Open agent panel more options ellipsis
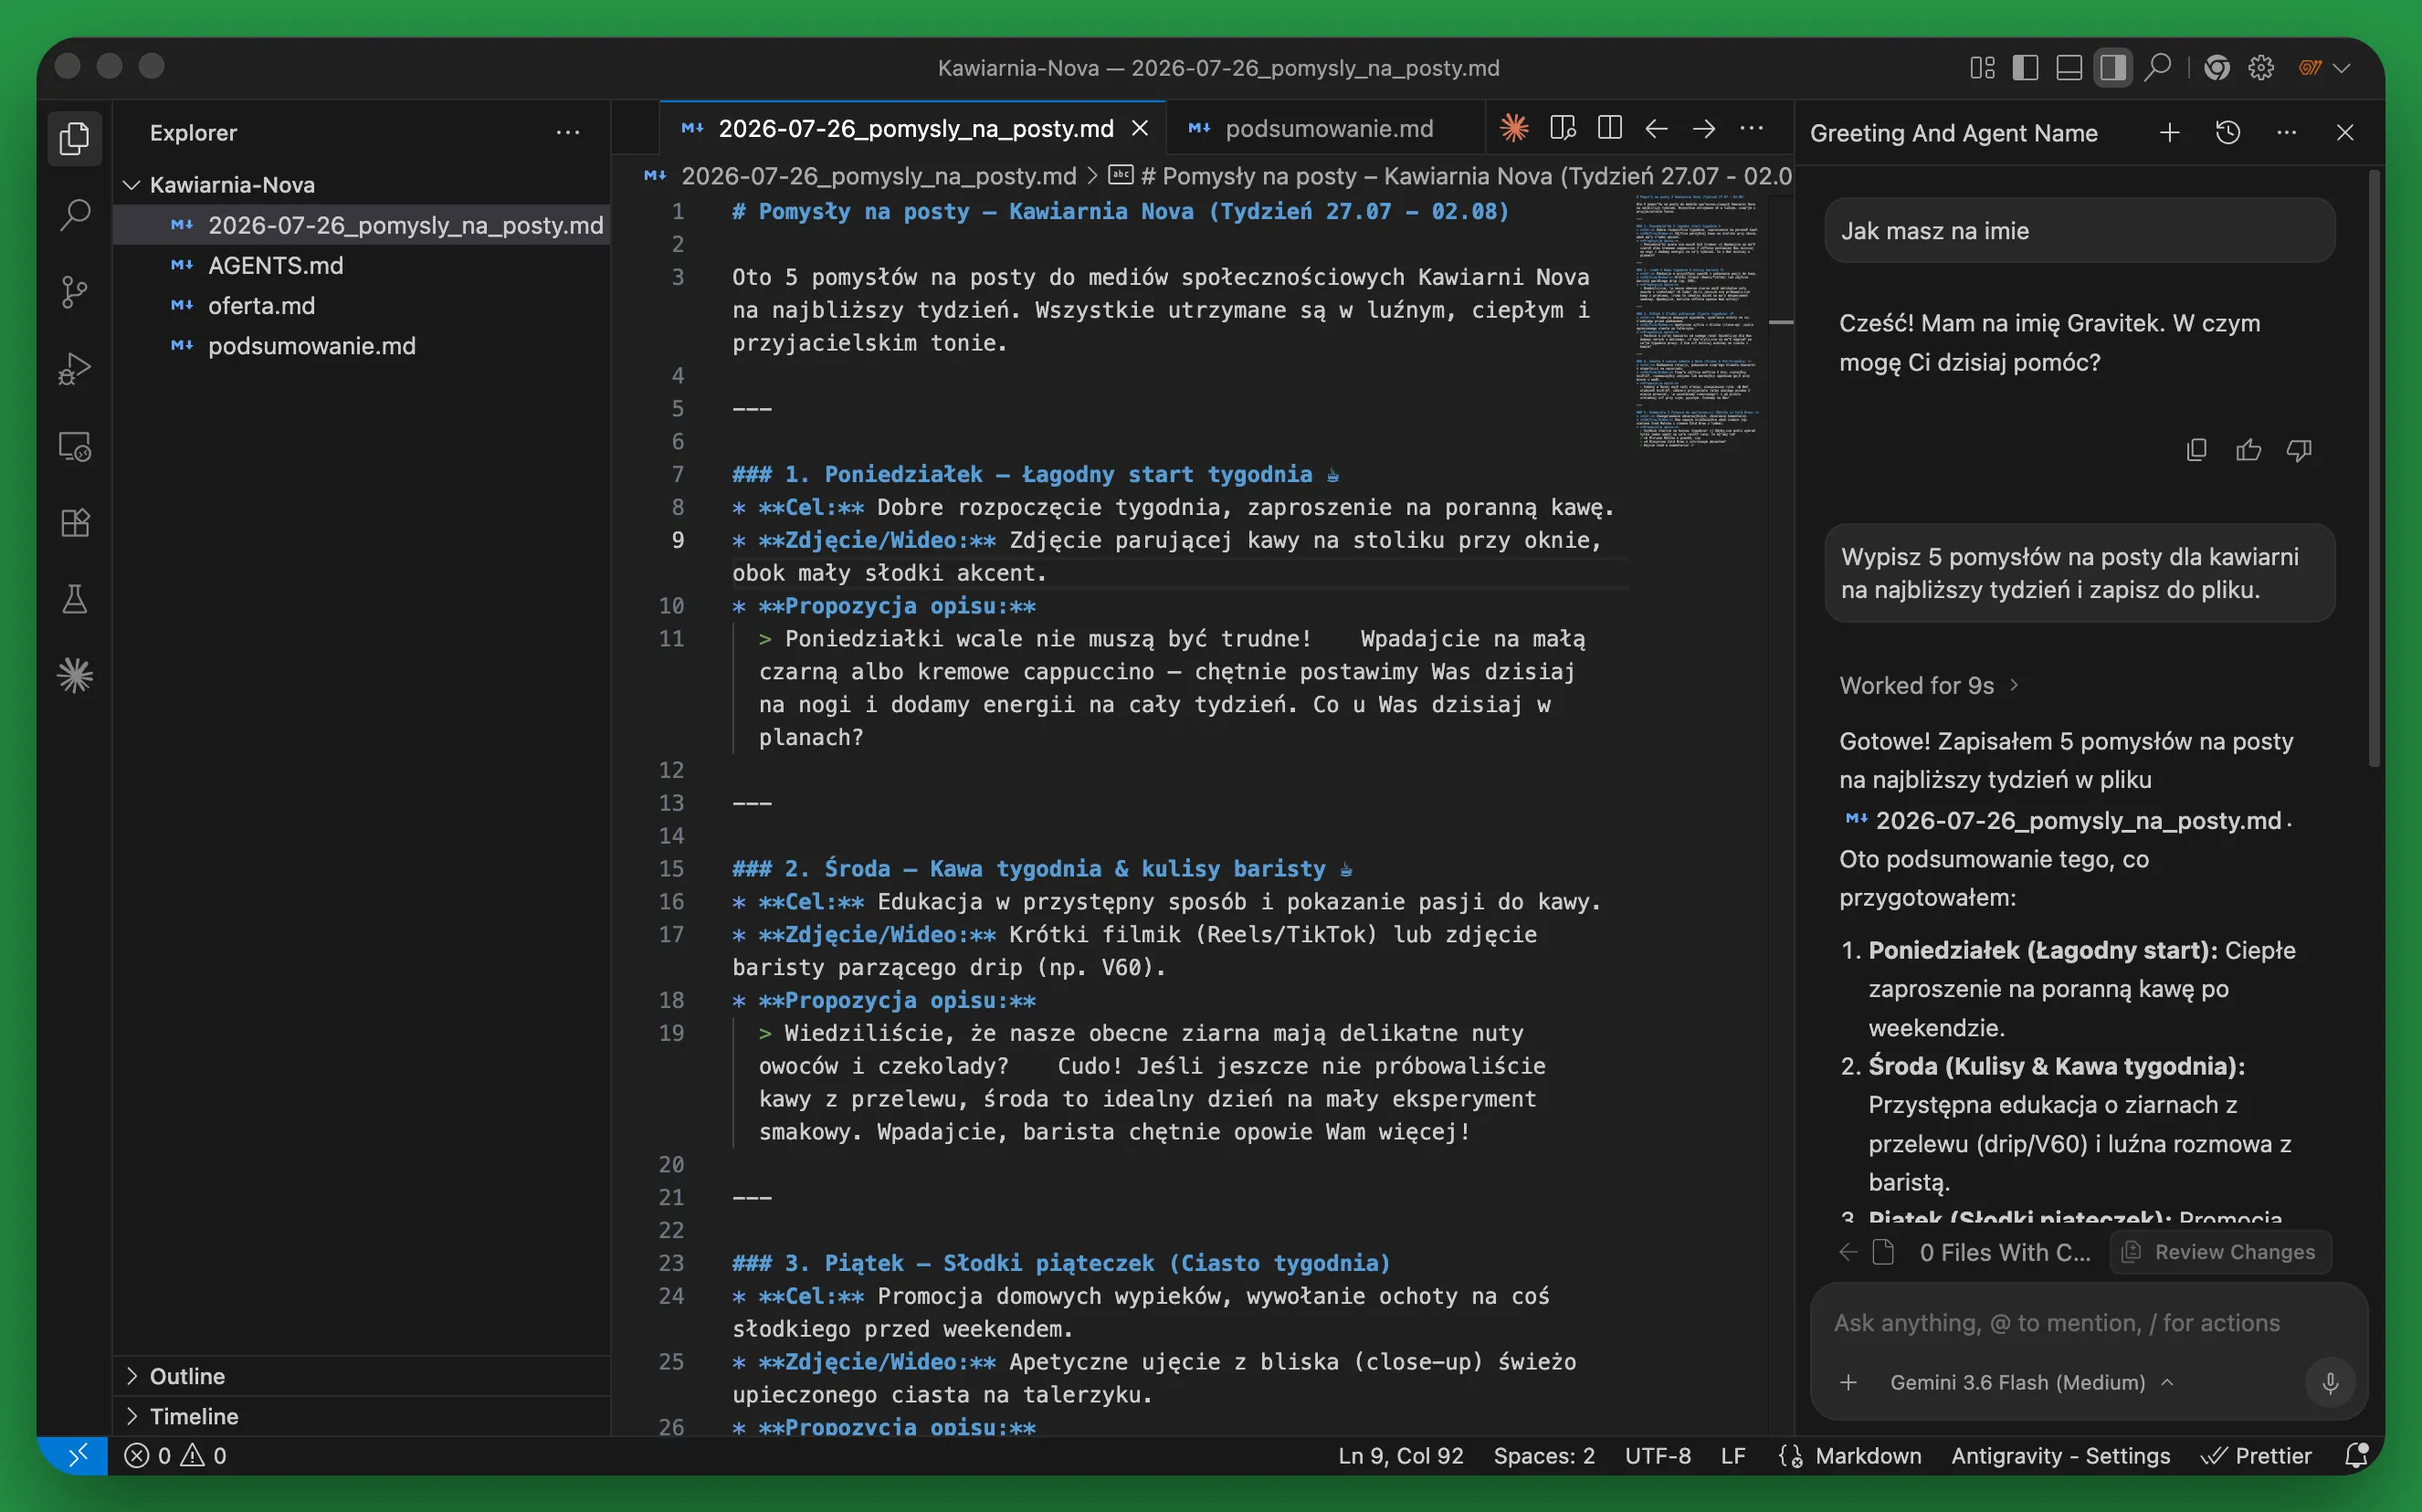This screenshot has height=1512, width=2422. [2286, 133]
